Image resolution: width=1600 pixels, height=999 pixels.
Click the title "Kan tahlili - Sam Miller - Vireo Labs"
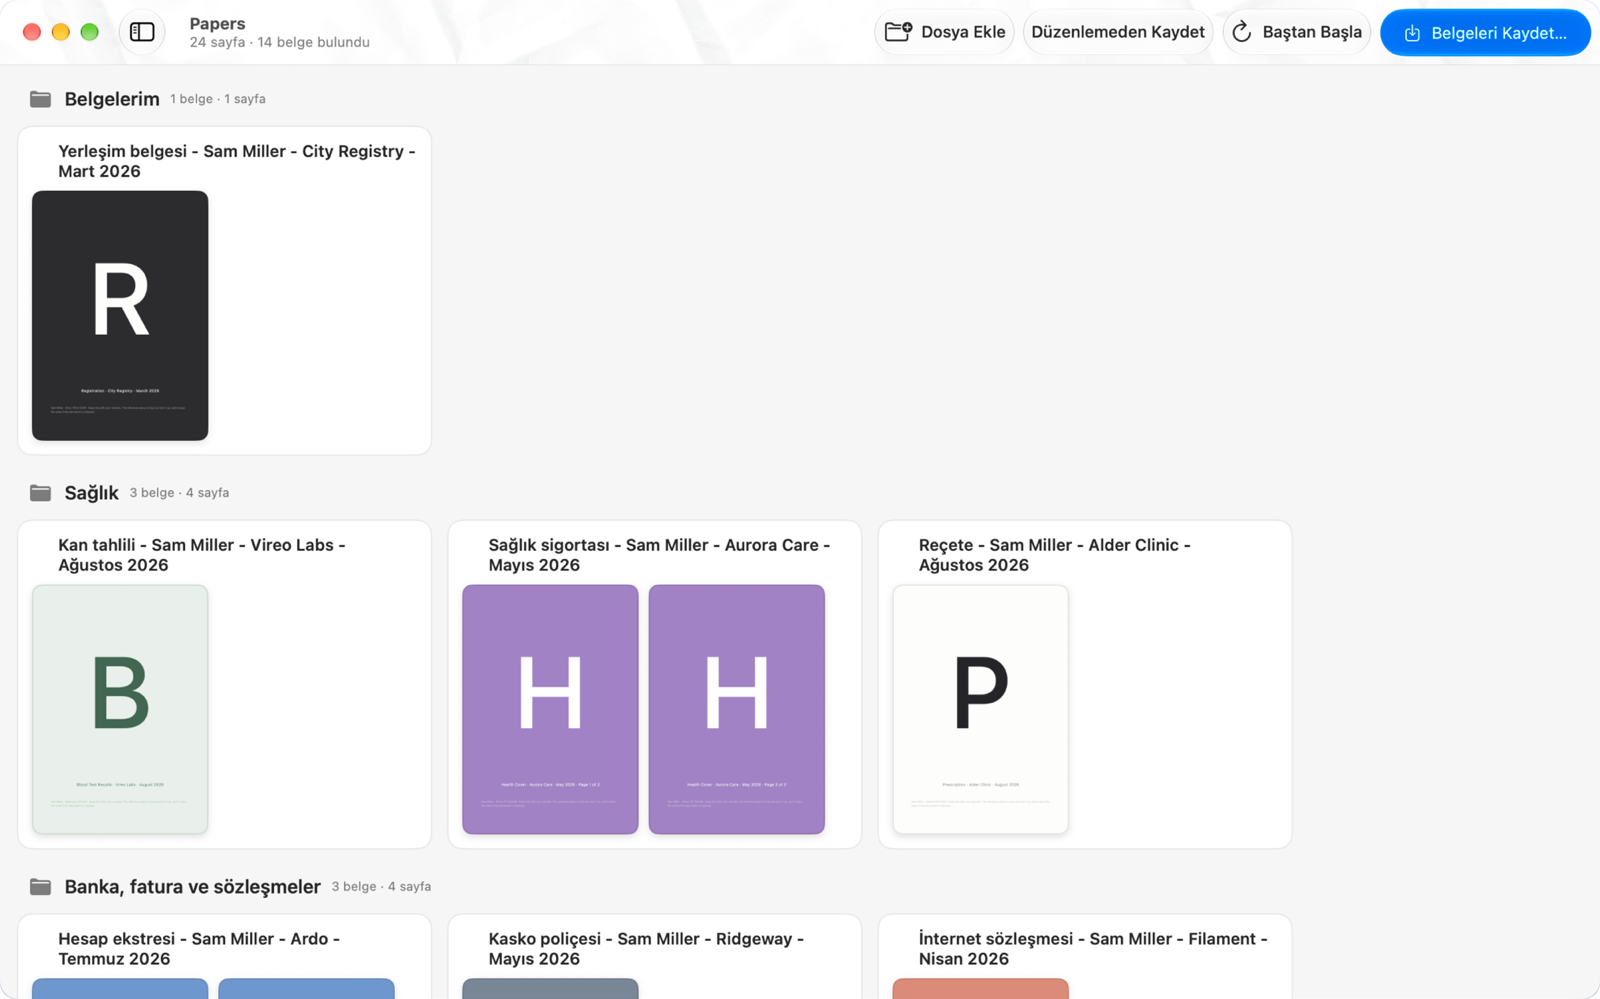pyautogui.click(x=202, y=555)
